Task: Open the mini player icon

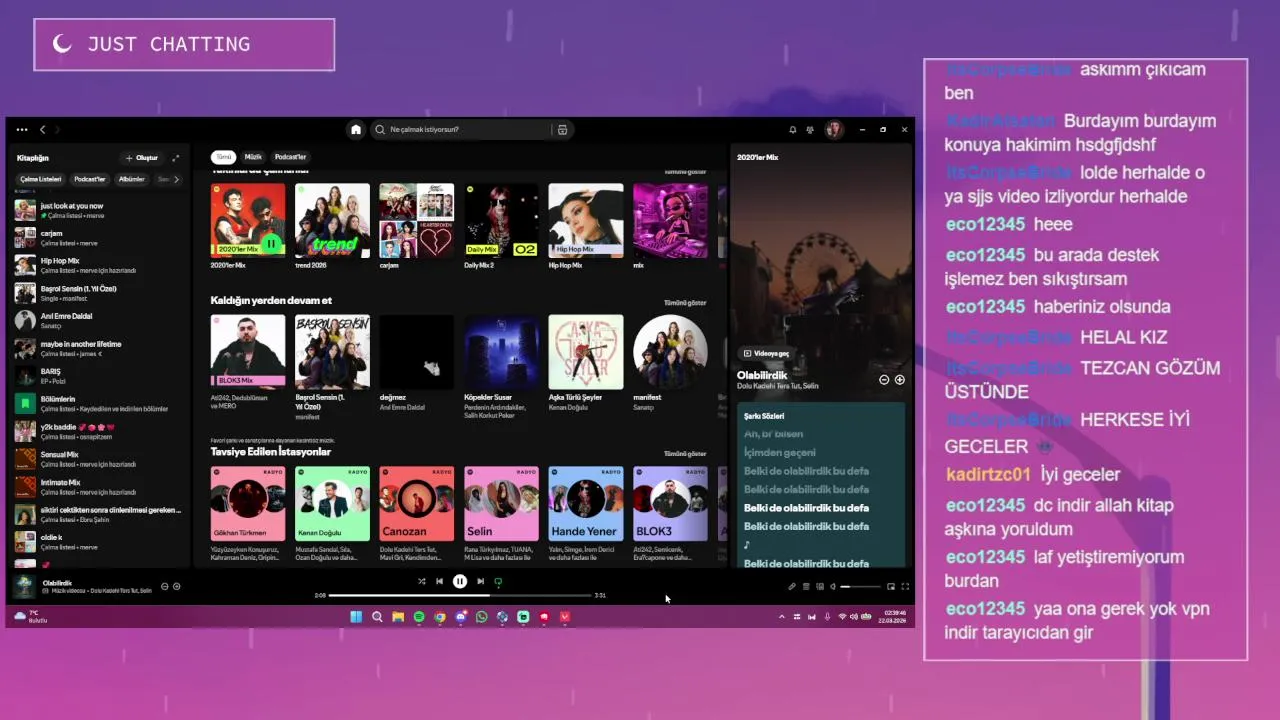Action: pyautogui.click(x=891, y=587)
